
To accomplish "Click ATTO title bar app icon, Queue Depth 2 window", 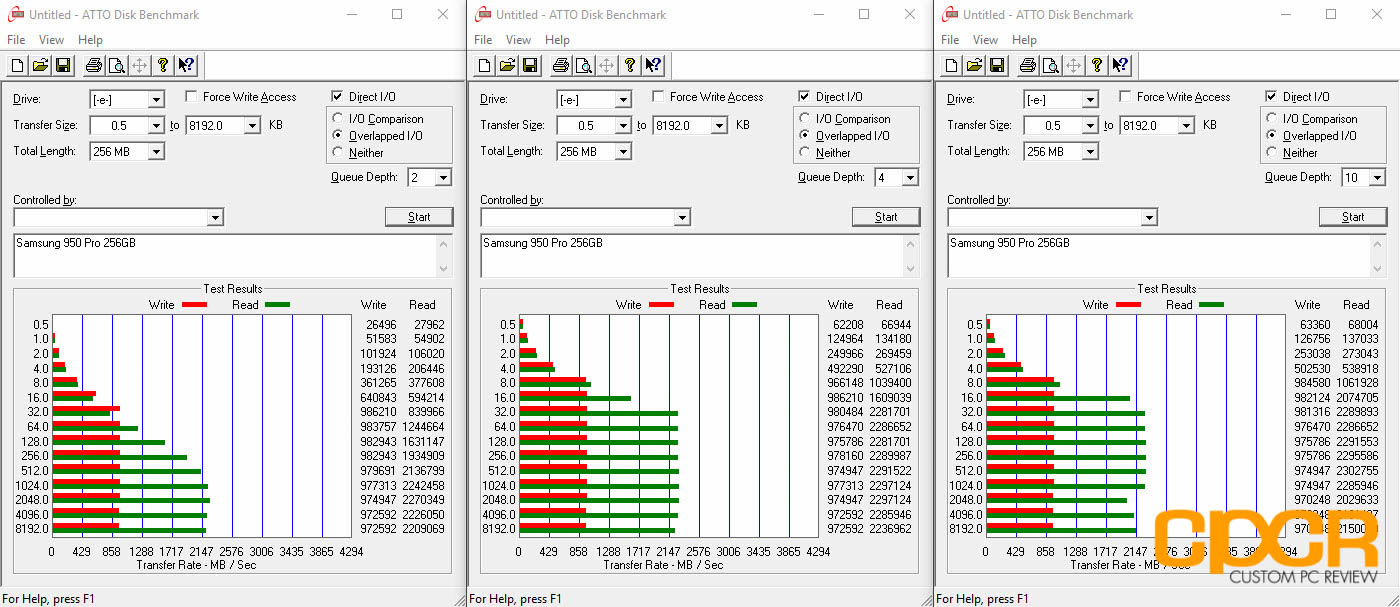I will (14, 15).
